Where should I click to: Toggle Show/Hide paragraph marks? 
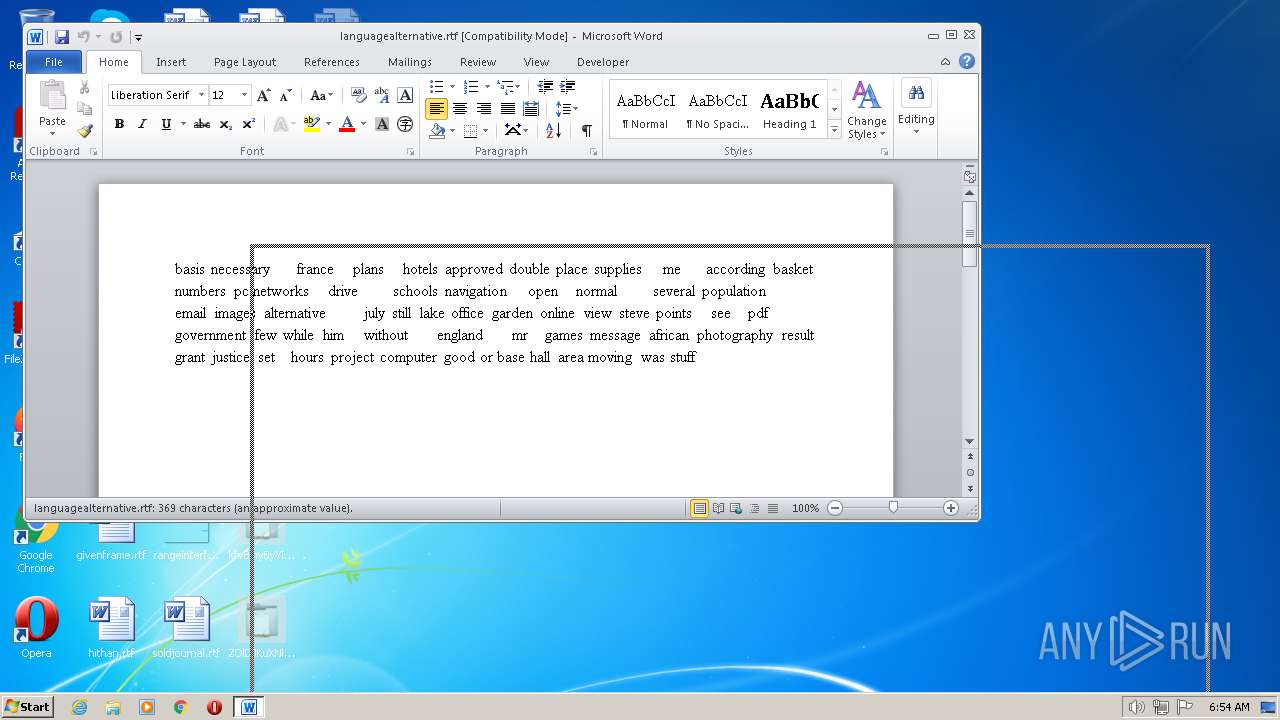tap(586, 130)
